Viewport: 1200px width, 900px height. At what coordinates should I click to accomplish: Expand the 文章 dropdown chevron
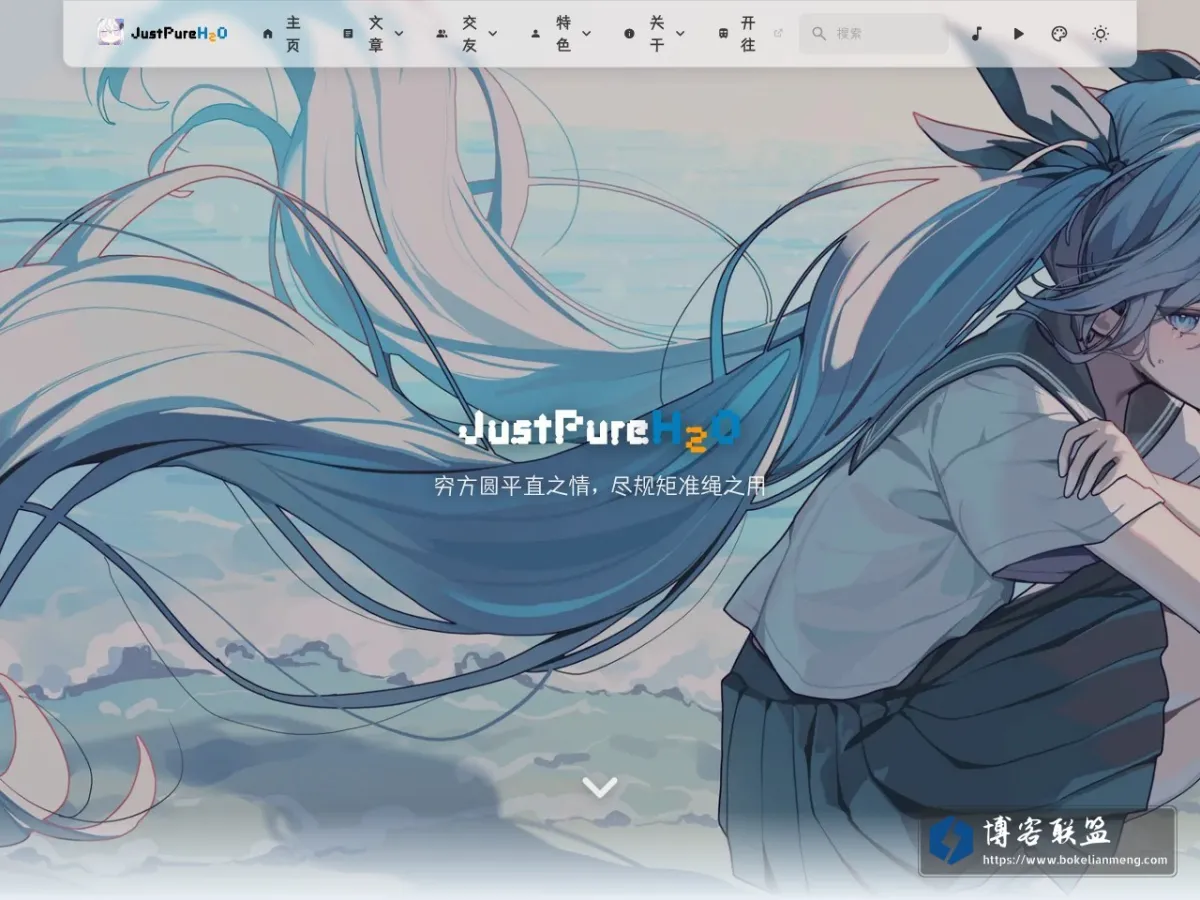coord(399,33)
